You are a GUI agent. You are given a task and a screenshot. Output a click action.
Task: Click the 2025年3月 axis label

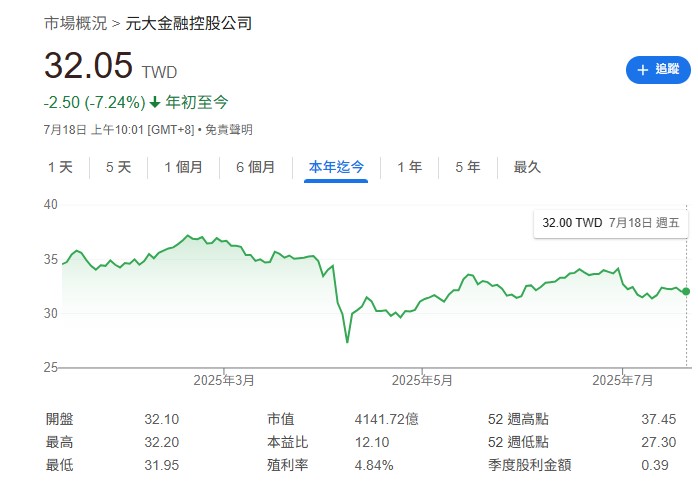[x=224, y=380]
